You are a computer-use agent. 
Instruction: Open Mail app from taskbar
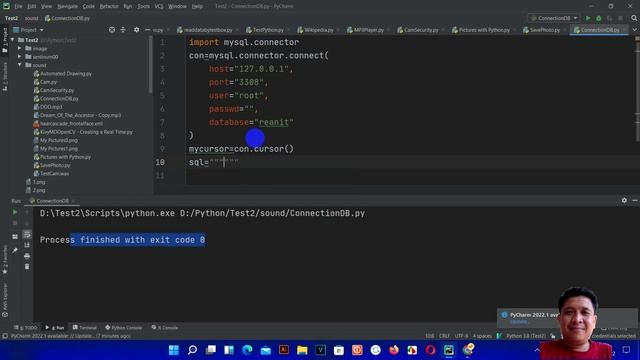265,350
